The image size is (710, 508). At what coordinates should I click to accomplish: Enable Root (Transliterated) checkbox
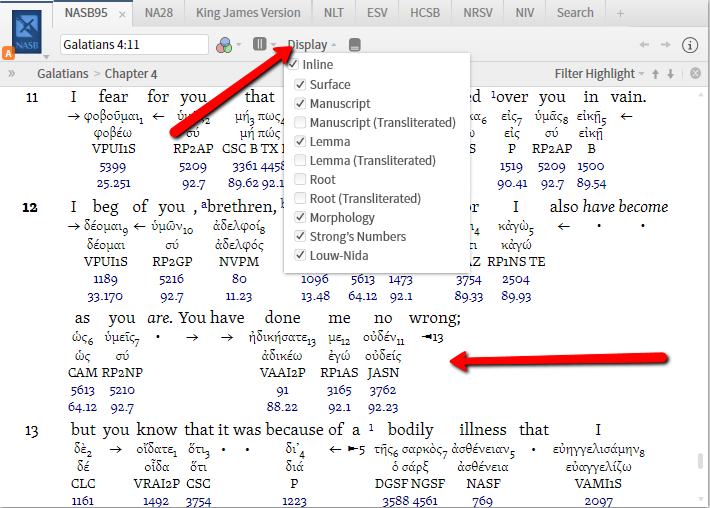(300, 198)
